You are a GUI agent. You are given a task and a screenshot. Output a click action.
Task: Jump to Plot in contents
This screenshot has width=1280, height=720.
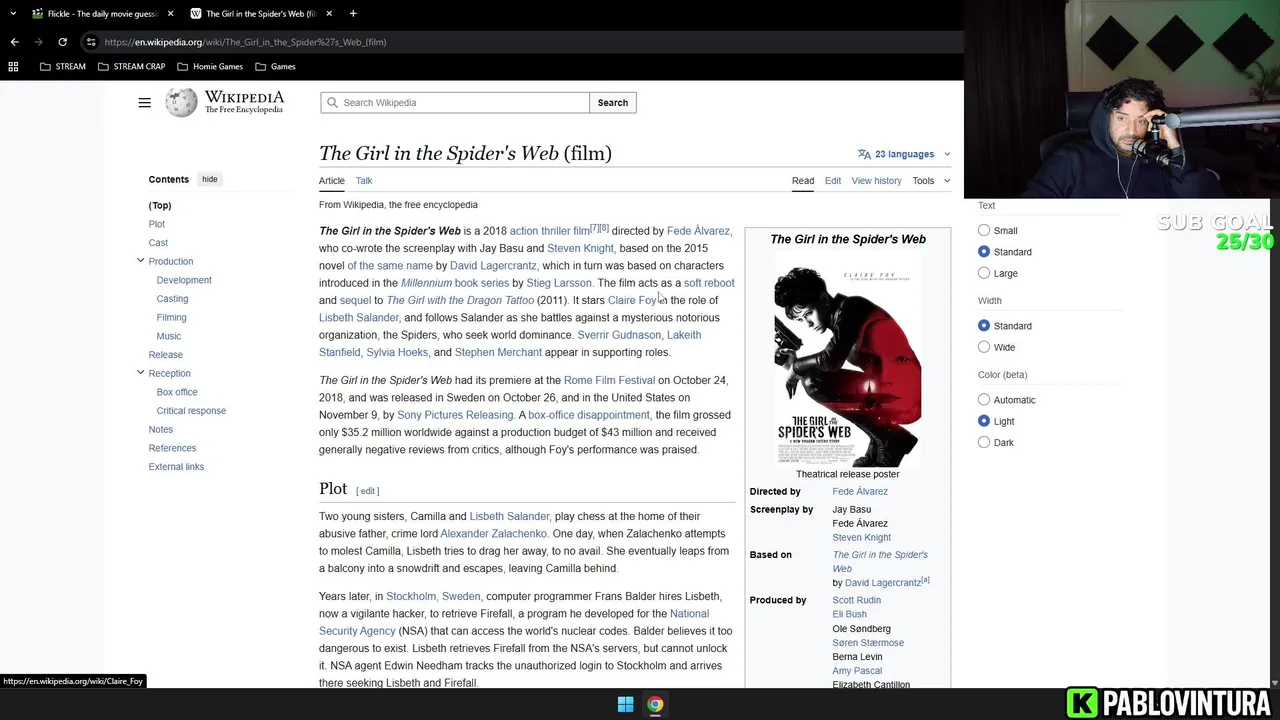[157, 224]
